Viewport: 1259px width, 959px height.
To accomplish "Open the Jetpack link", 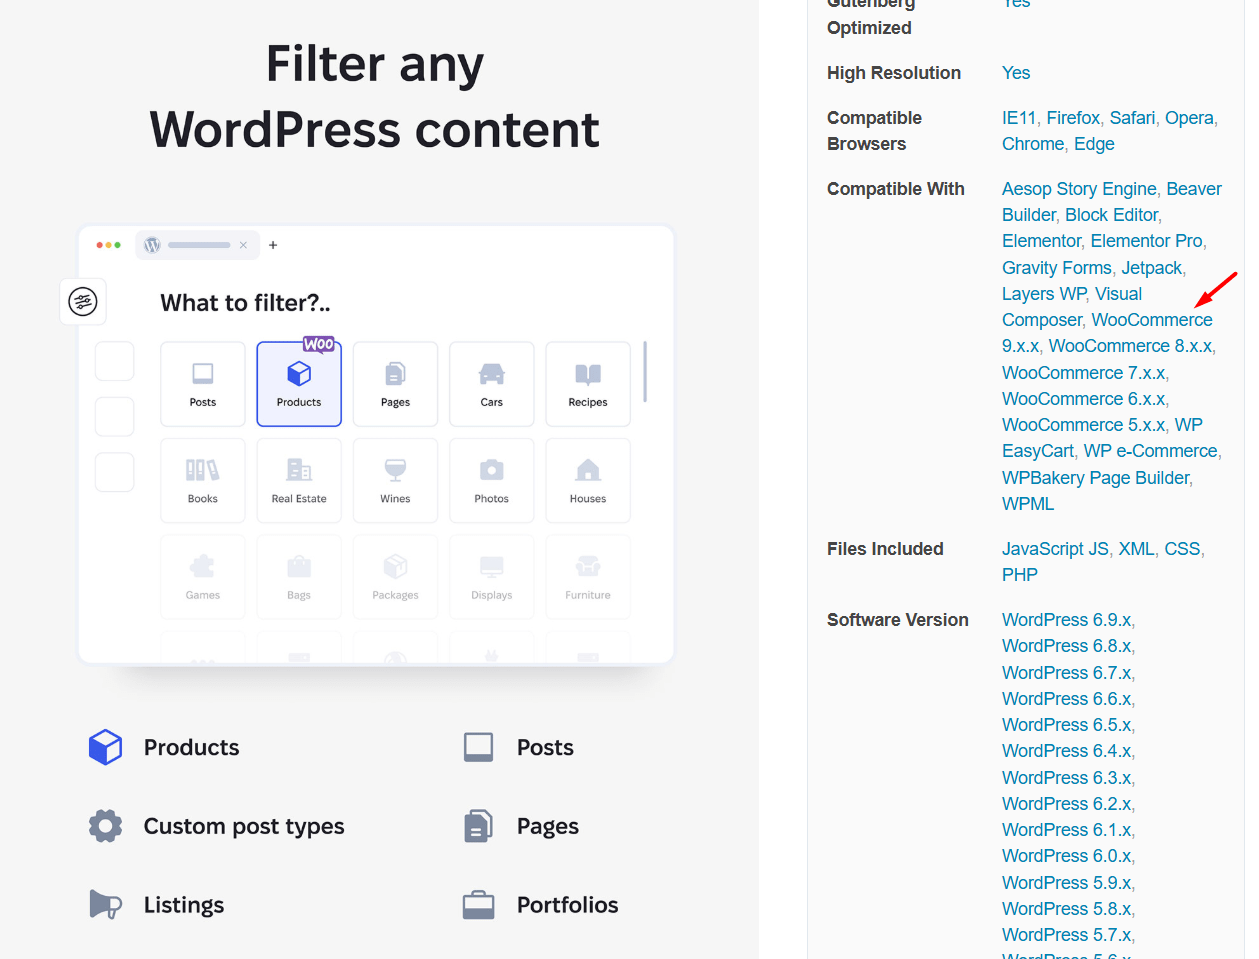I will [1152, 268].
